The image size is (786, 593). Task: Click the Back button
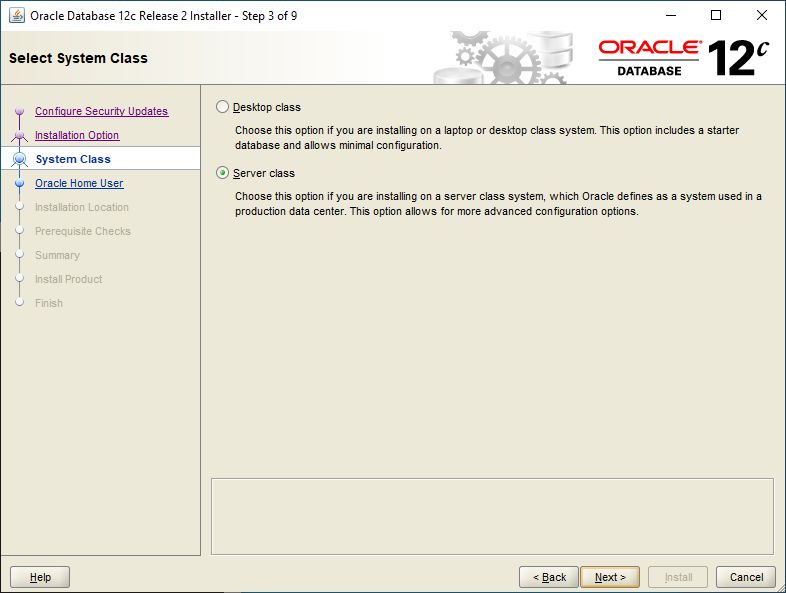(549, 577)
